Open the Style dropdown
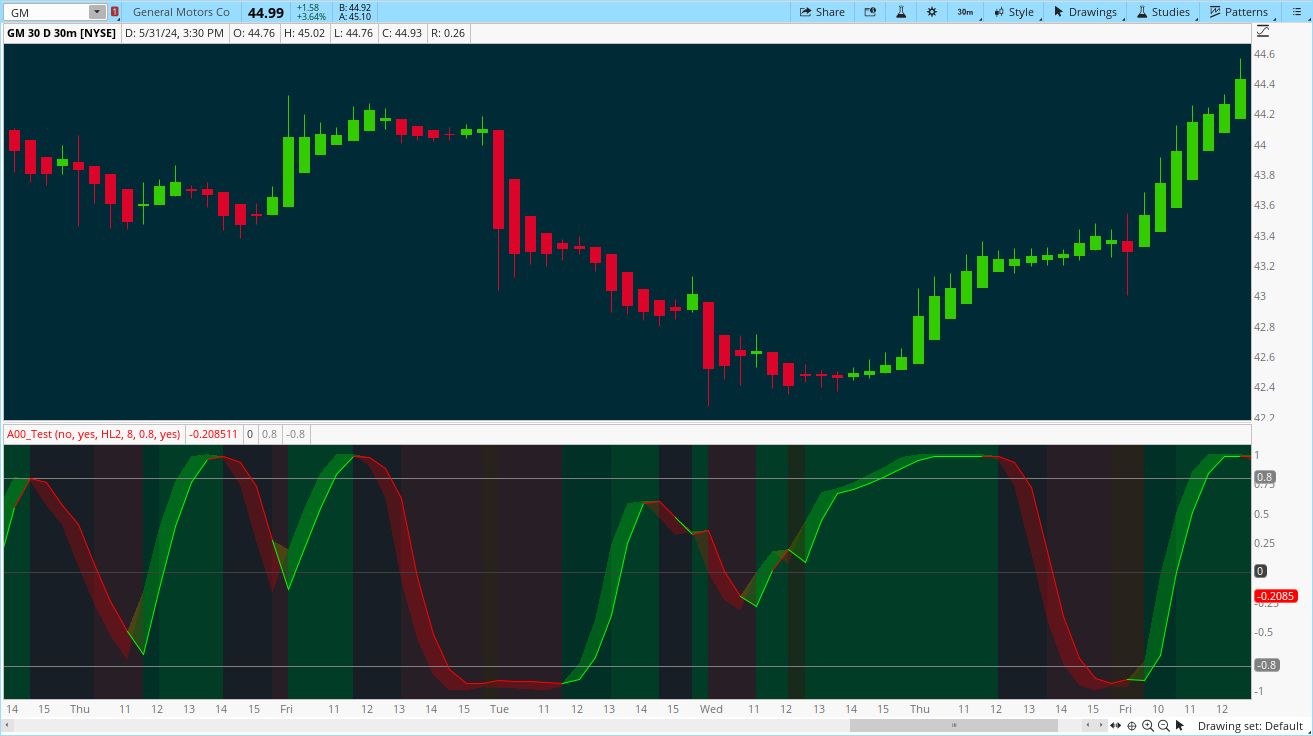The width and height of the screenshot is (1313, 736). [x=1013, y=12]
